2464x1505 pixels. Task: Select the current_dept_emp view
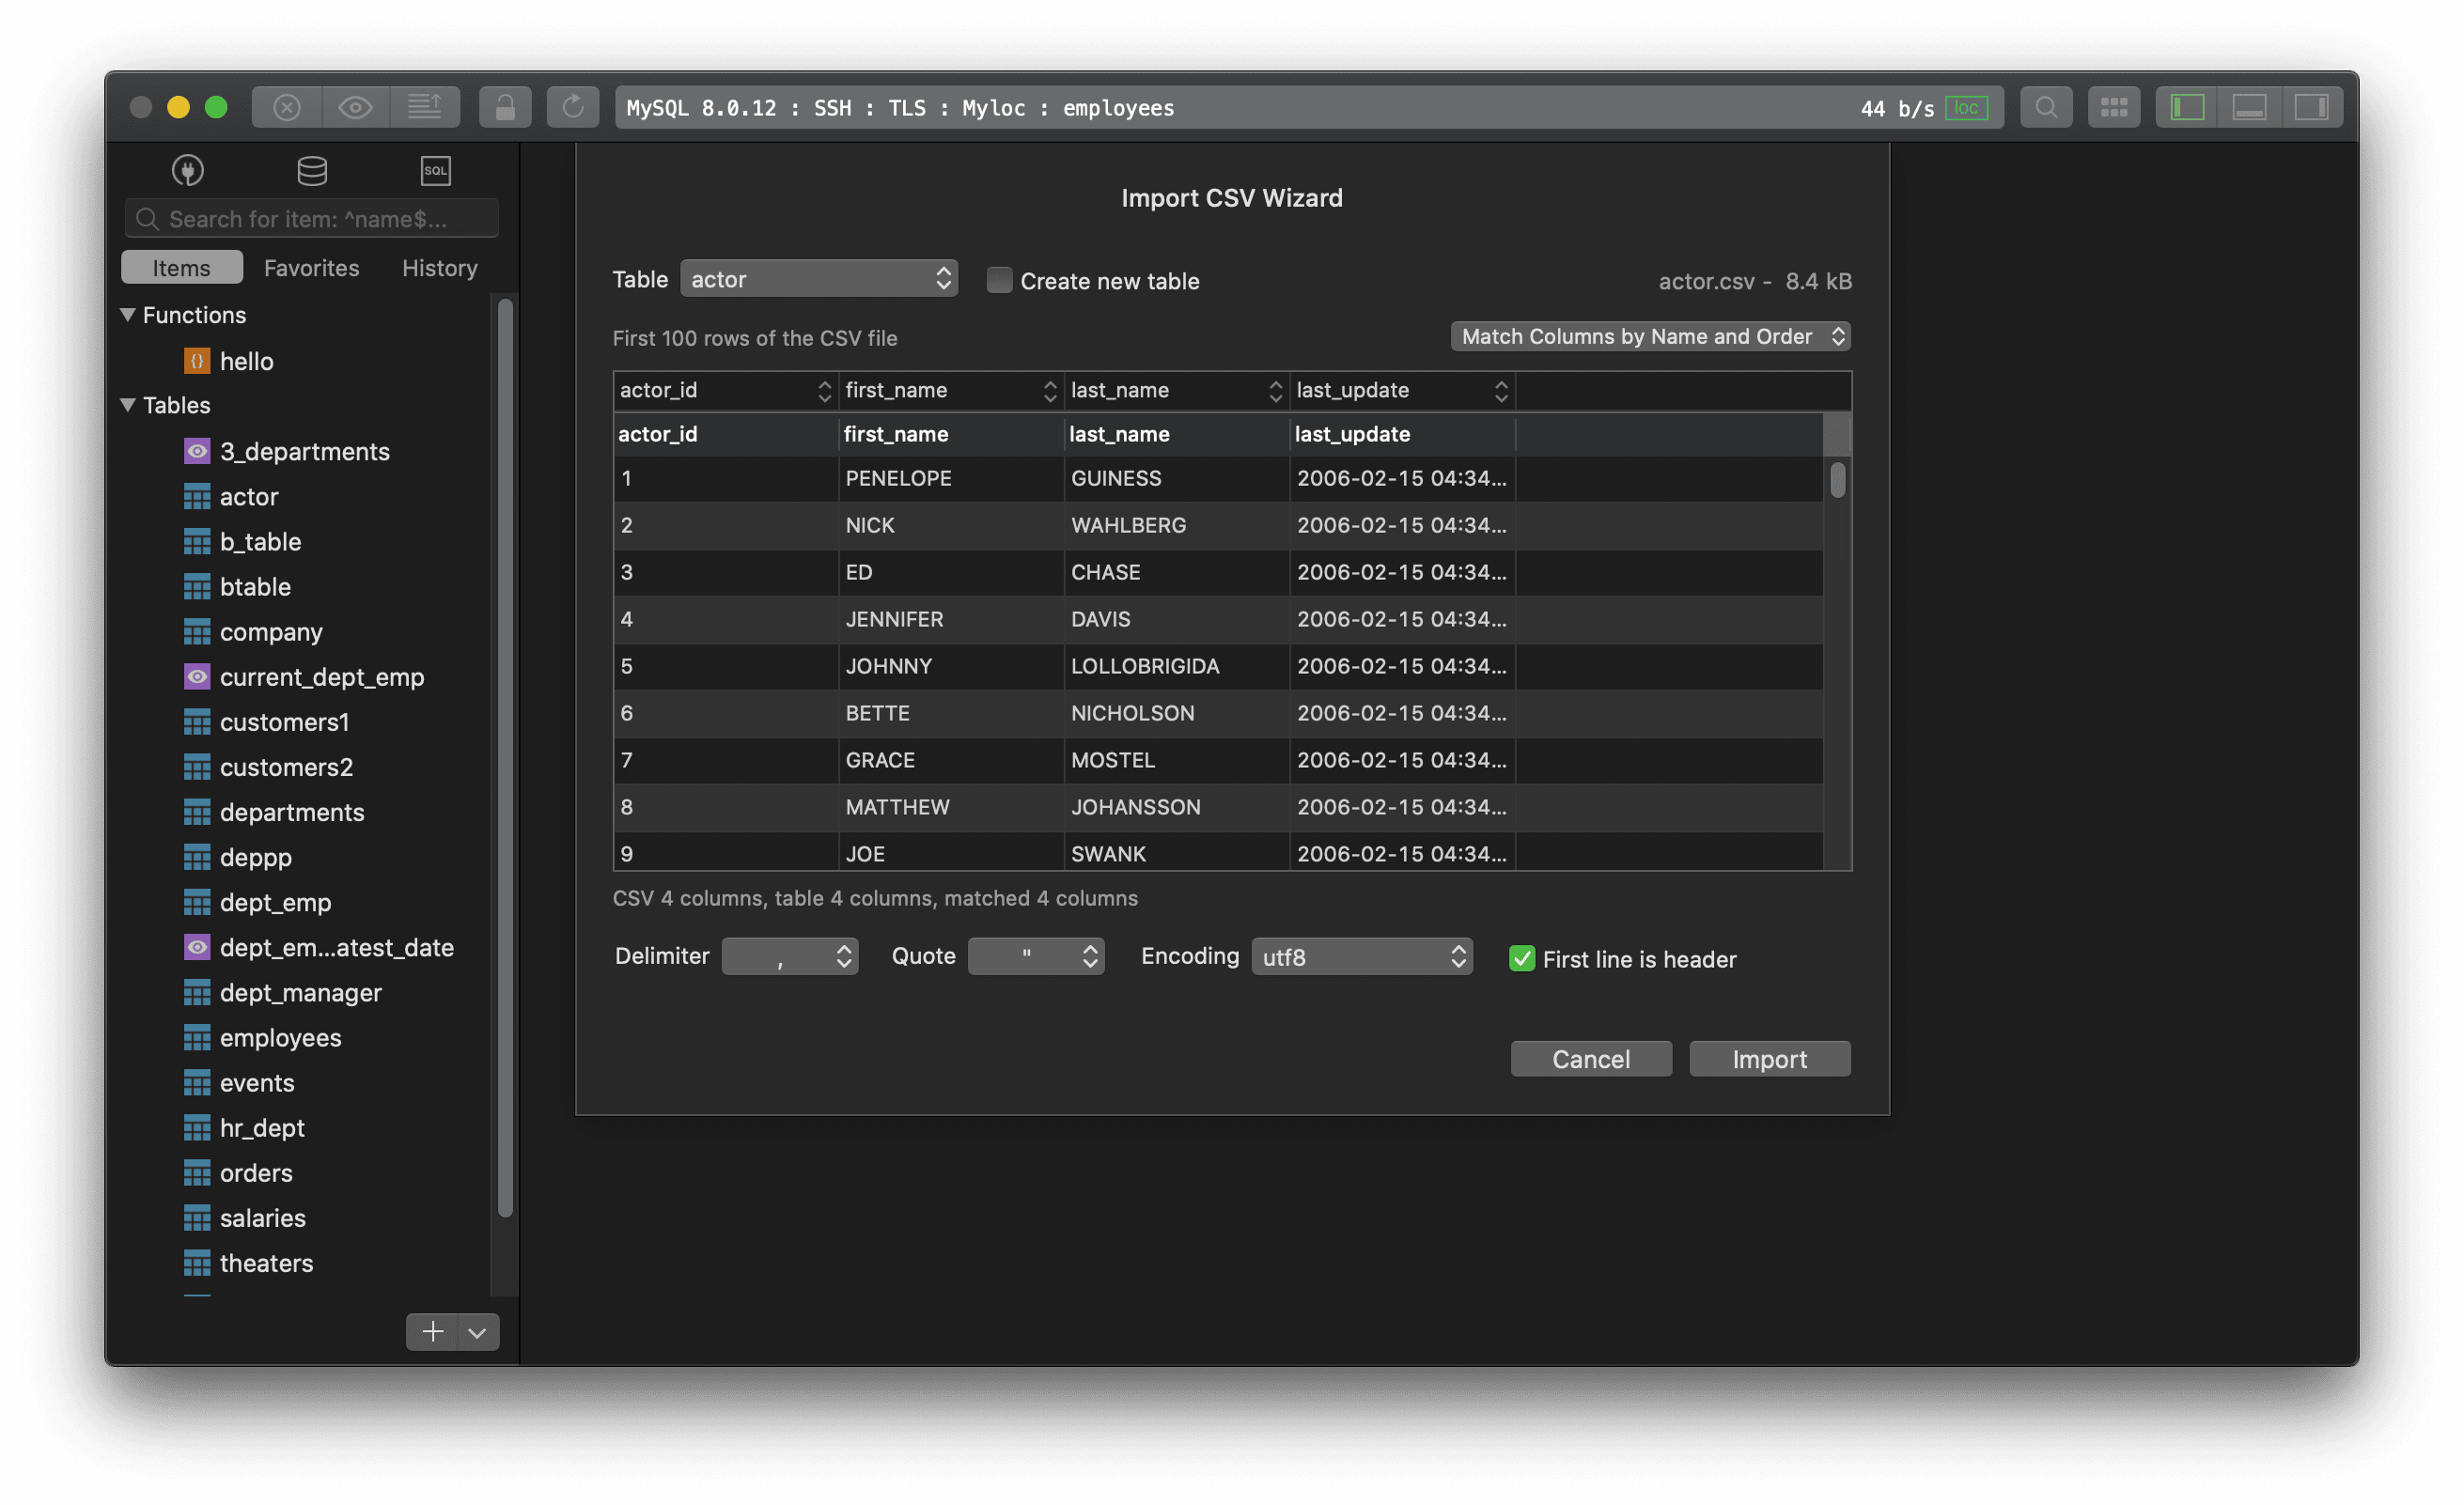pyautogui.click(x=321, y=677)
